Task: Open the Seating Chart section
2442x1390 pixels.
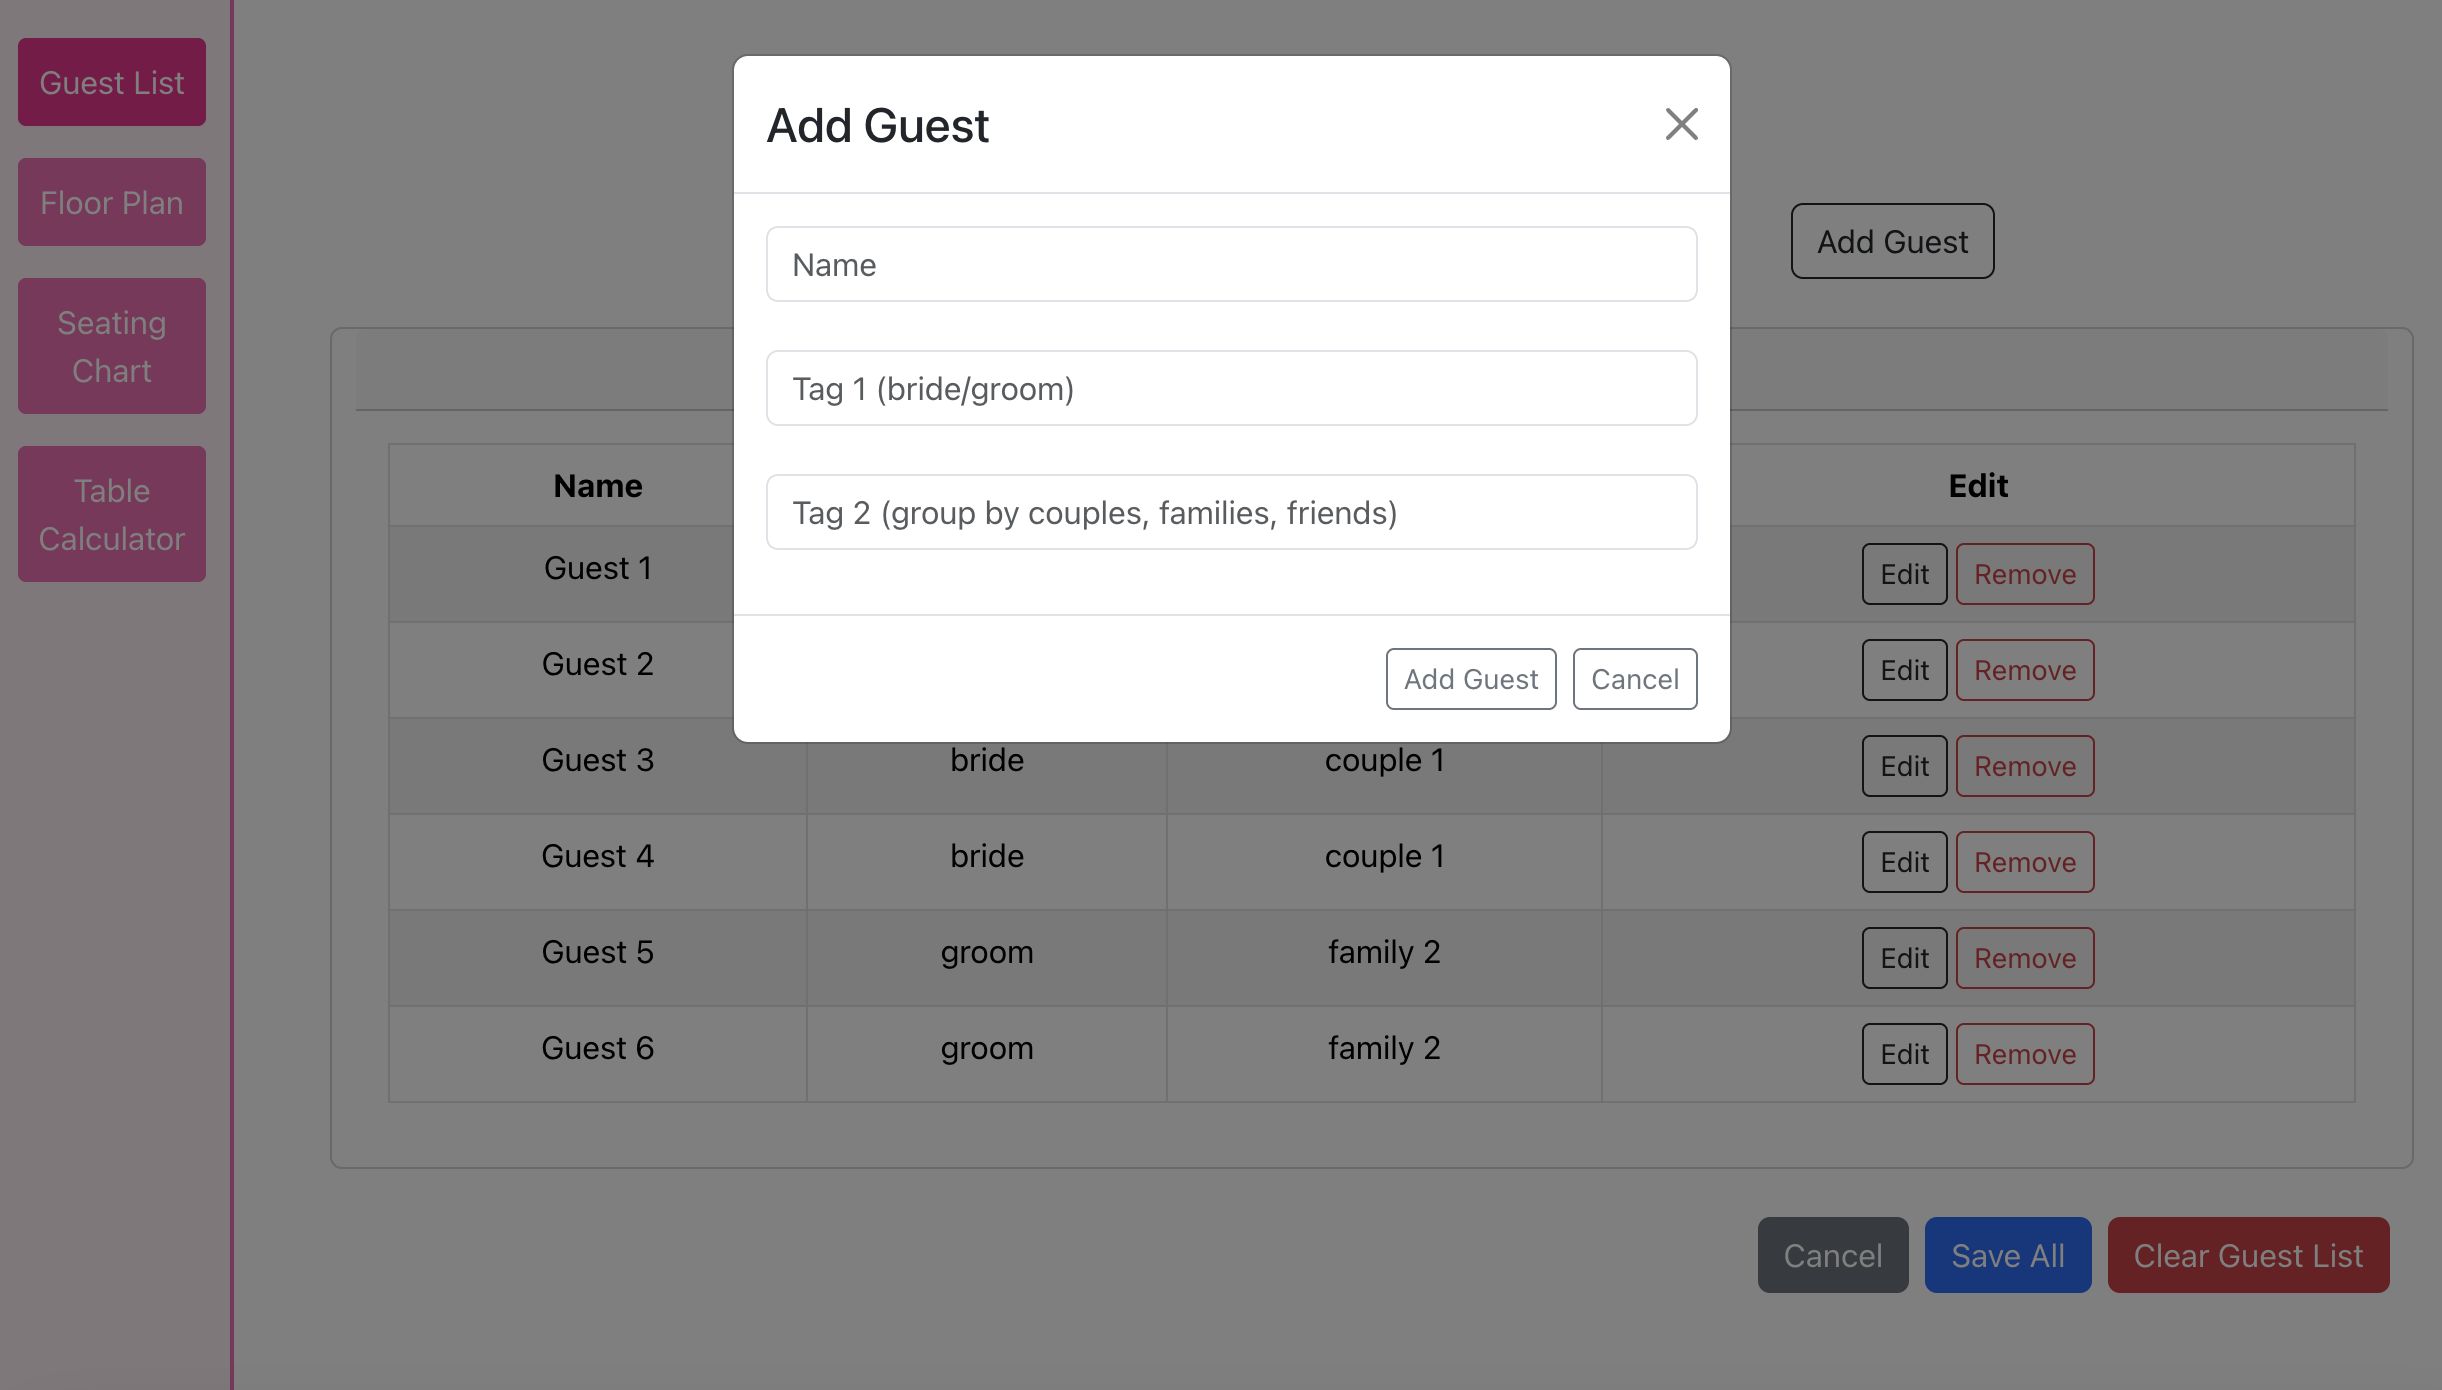Action: coord(112,346)
